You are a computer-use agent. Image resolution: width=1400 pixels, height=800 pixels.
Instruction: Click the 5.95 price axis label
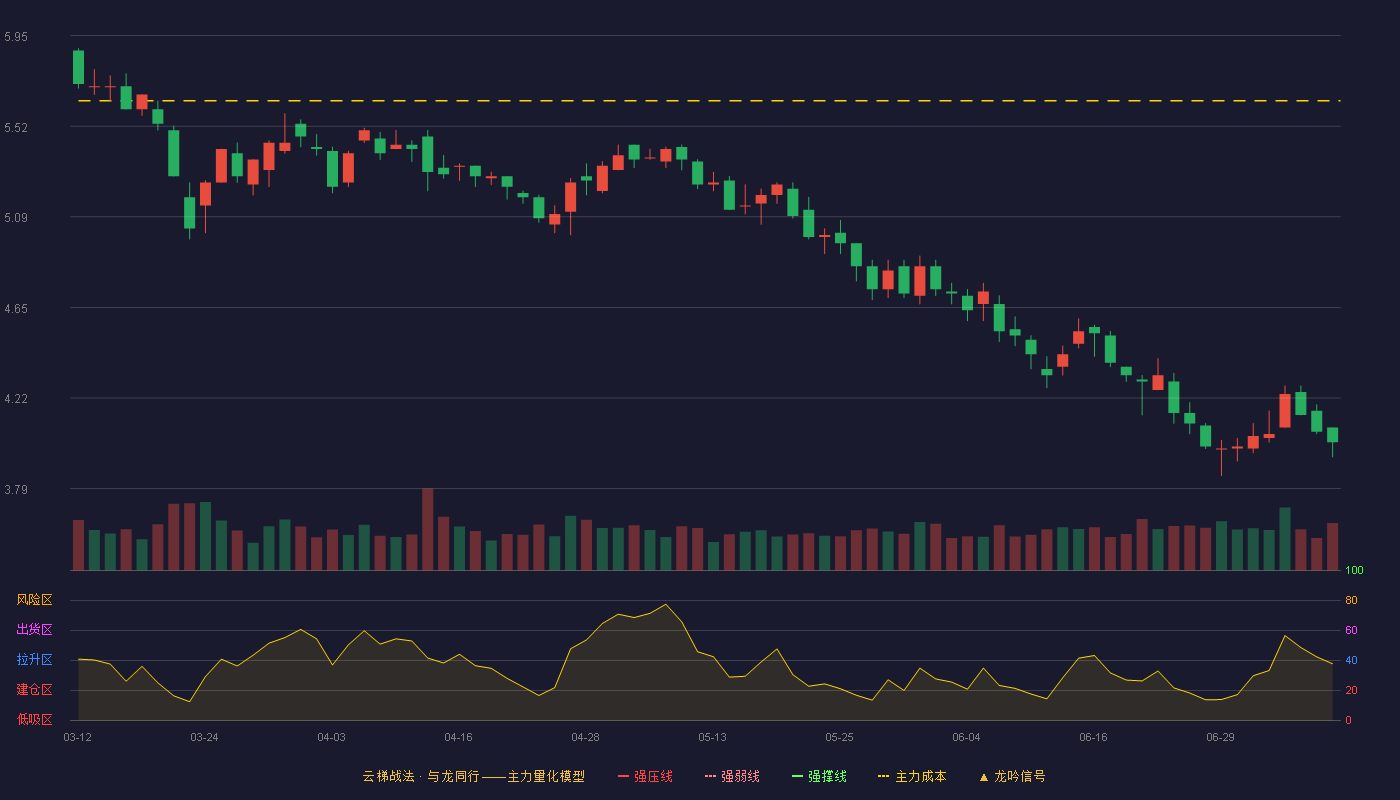[x=16, y=37]
